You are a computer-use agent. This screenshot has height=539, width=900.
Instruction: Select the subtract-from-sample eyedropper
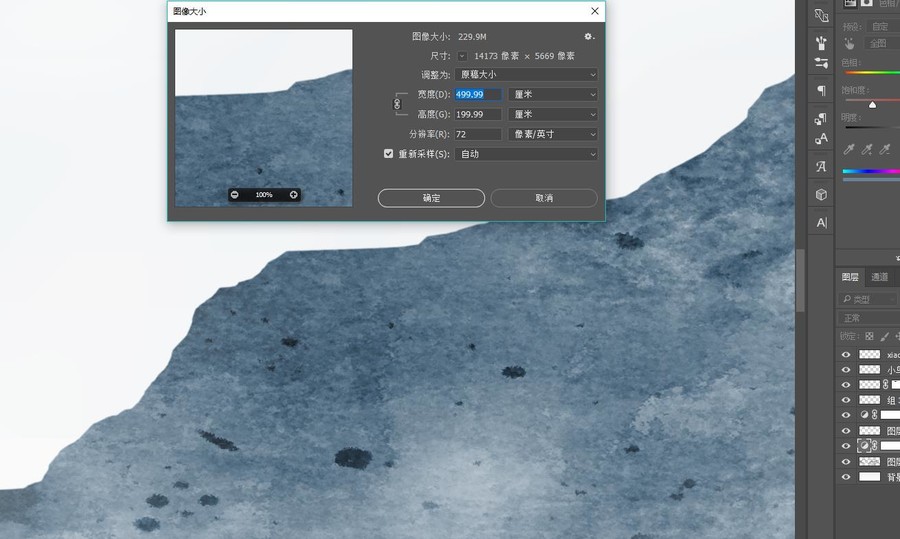click(x=885, y=149)
